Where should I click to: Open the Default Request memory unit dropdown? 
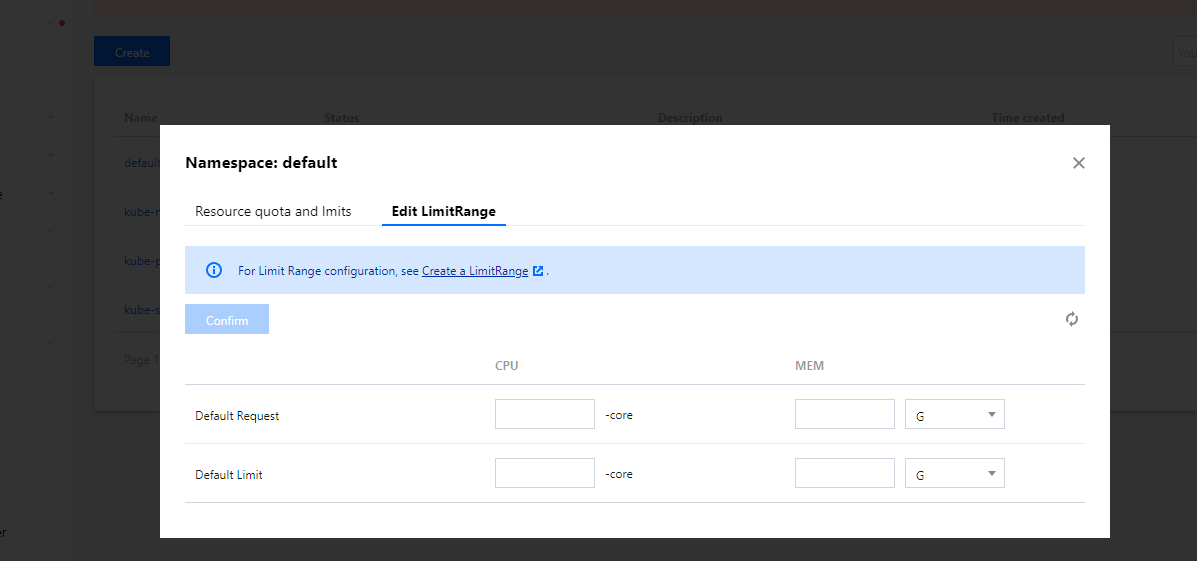click(x=954, y=415)
